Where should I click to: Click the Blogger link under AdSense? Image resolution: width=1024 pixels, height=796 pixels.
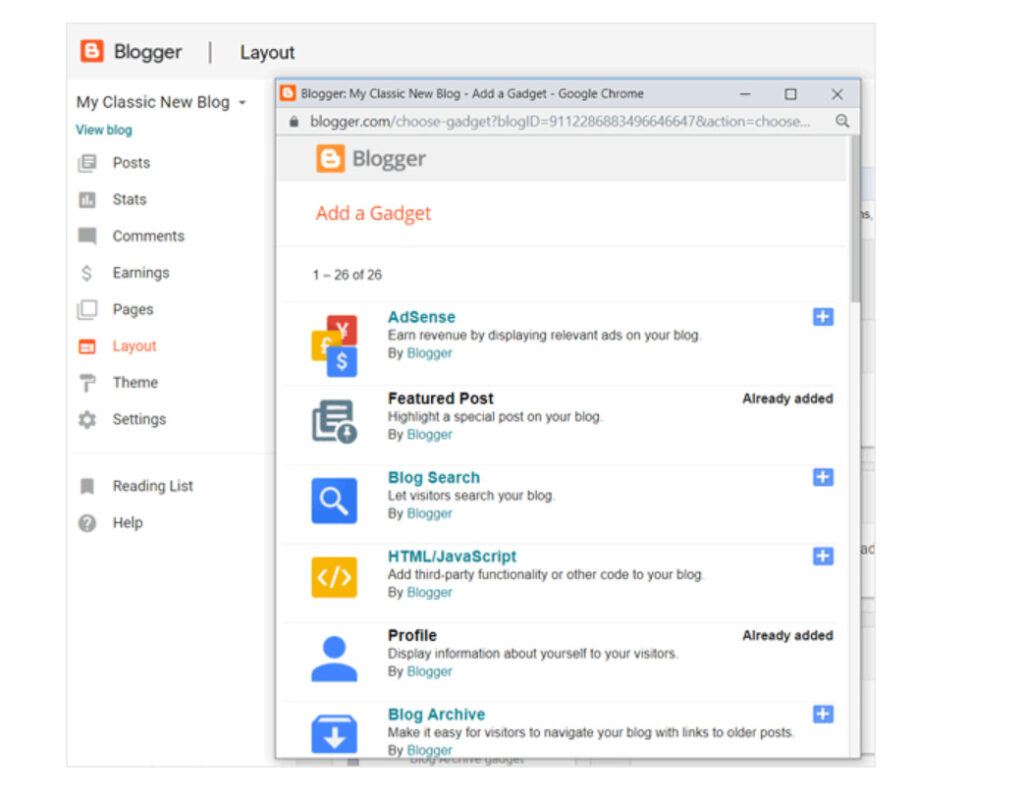[429, 353]
